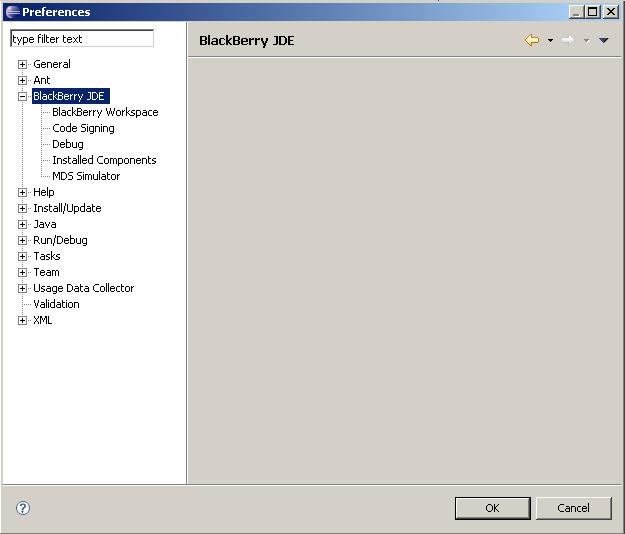The width and height of the screenshot is (625, 534).
Task: Collapse the BlackBerry JDE tree node
Action: pos(22,96)
